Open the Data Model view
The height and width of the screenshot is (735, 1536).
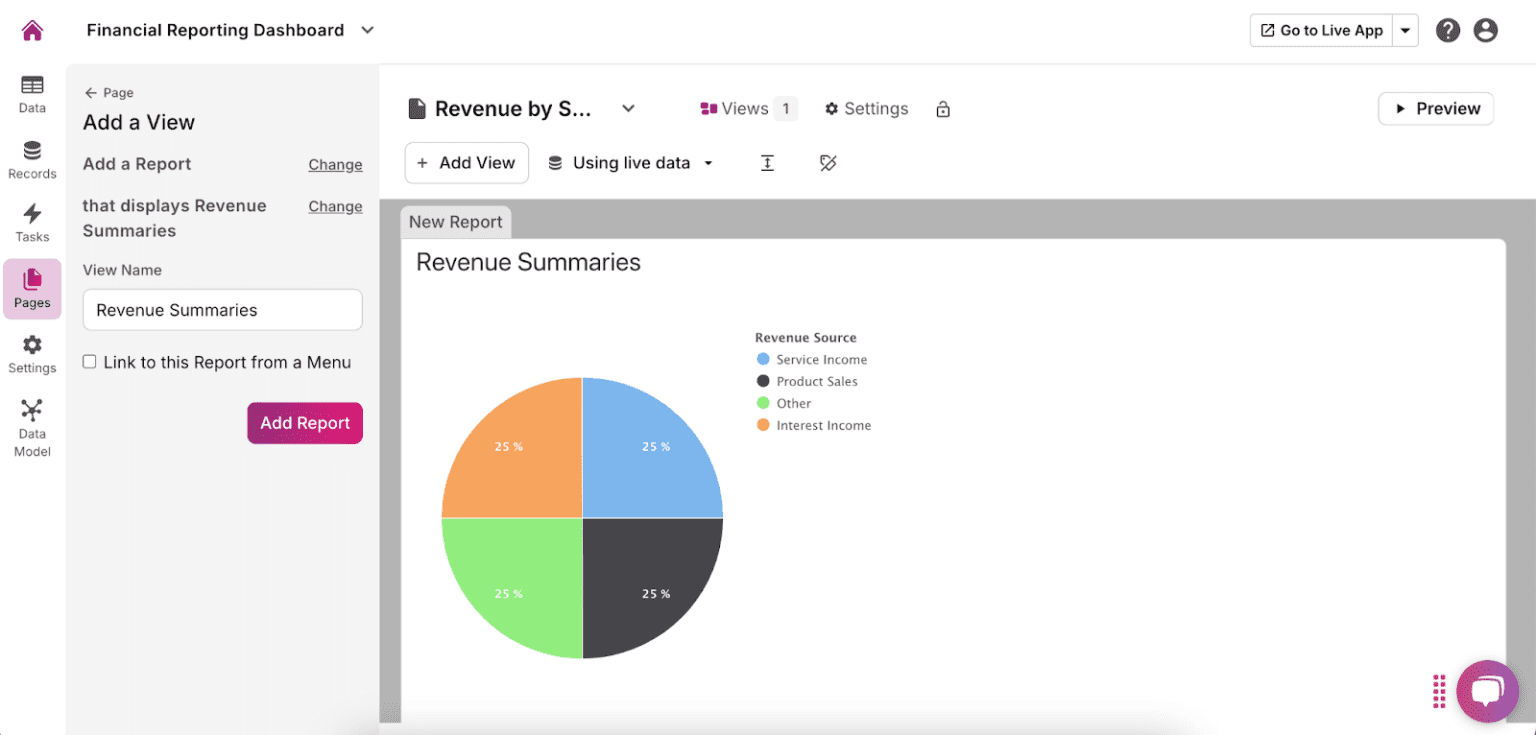tap(32, 425)
